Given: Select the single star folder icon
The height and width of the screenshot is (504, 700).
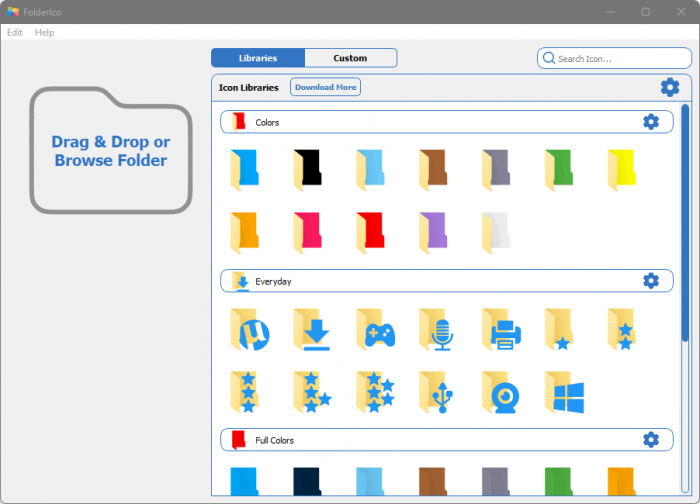Looking at the screenshot, I should [x=558, y=329].
